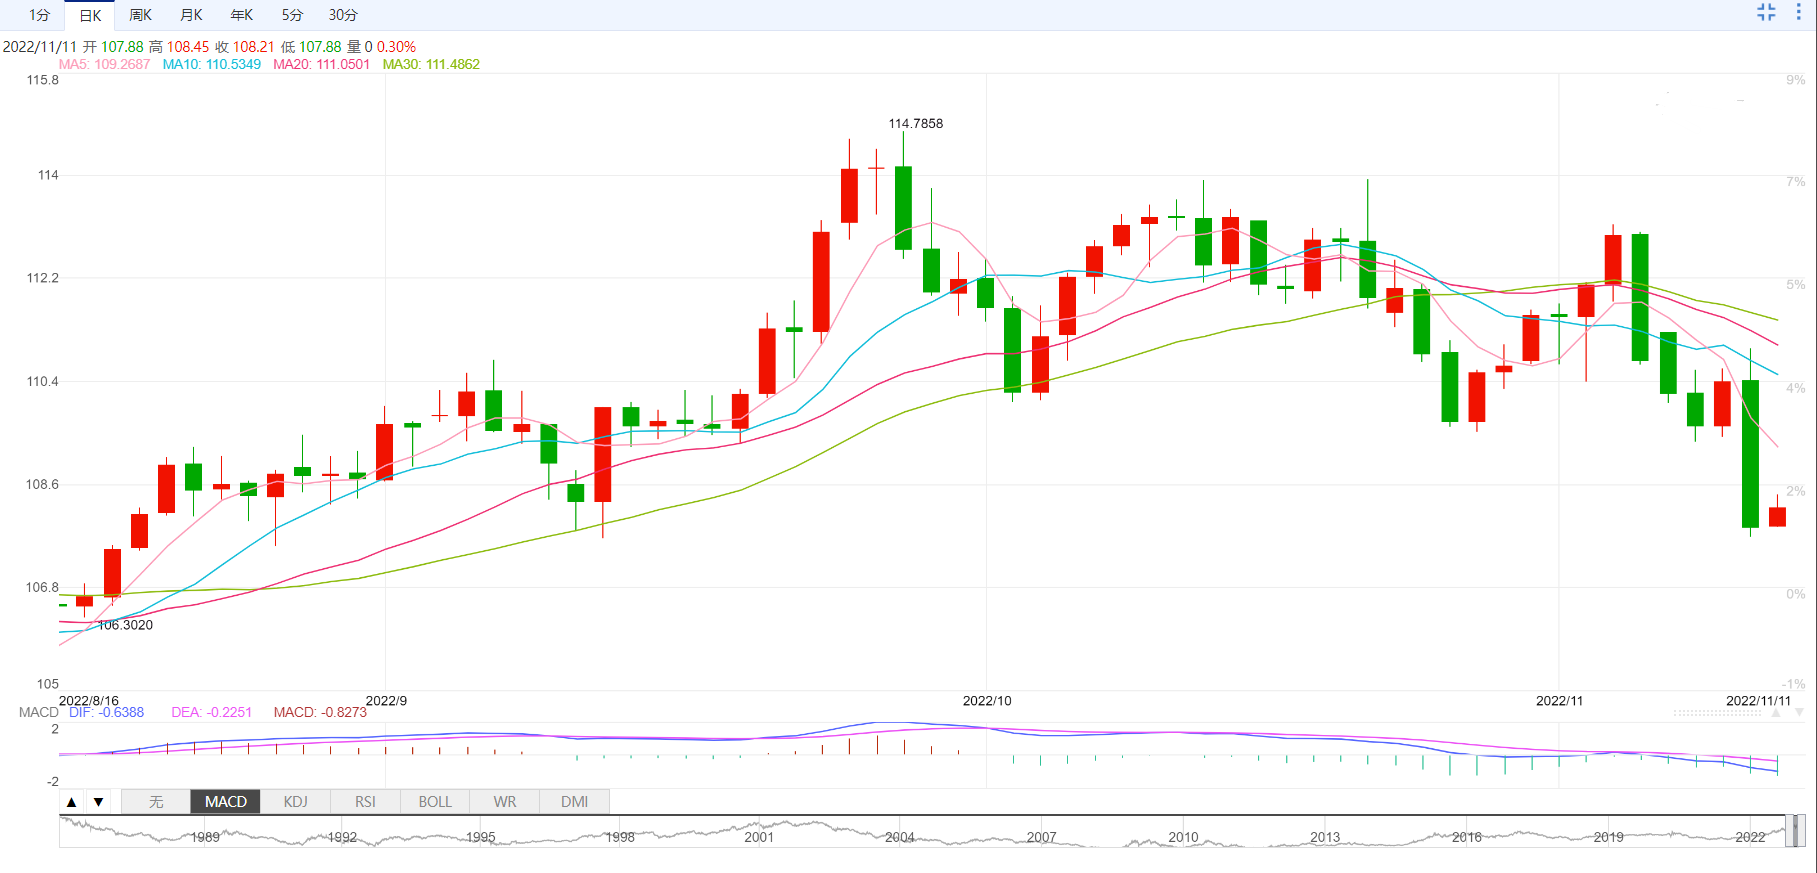The height and width of the screenshot is (873, 1817).
Task: Switch to the 5分 chart tab
Action: point(292,15)
